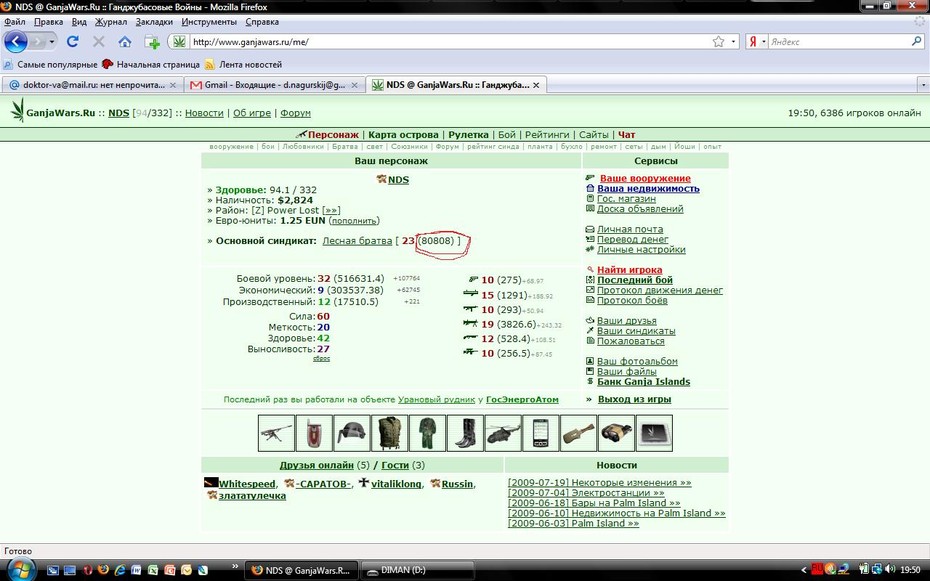Viewport: 930px width, 581px height.
Task: Click the пополнить link beside Евро-юниты
Action: tap(354, 221)
